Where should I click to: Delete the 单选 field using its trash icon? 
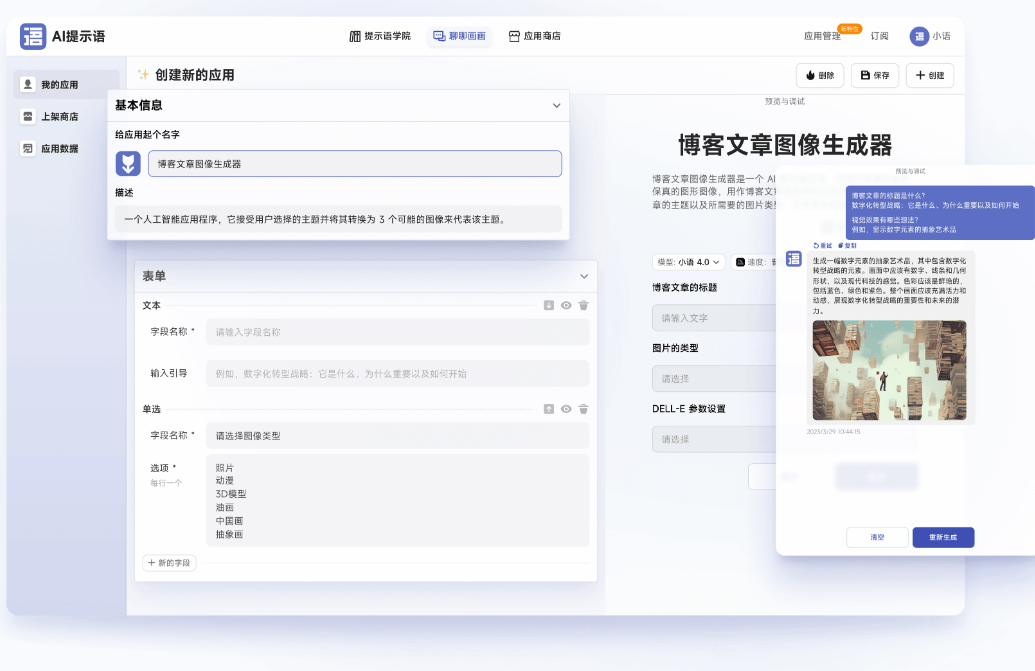point(584,408)
